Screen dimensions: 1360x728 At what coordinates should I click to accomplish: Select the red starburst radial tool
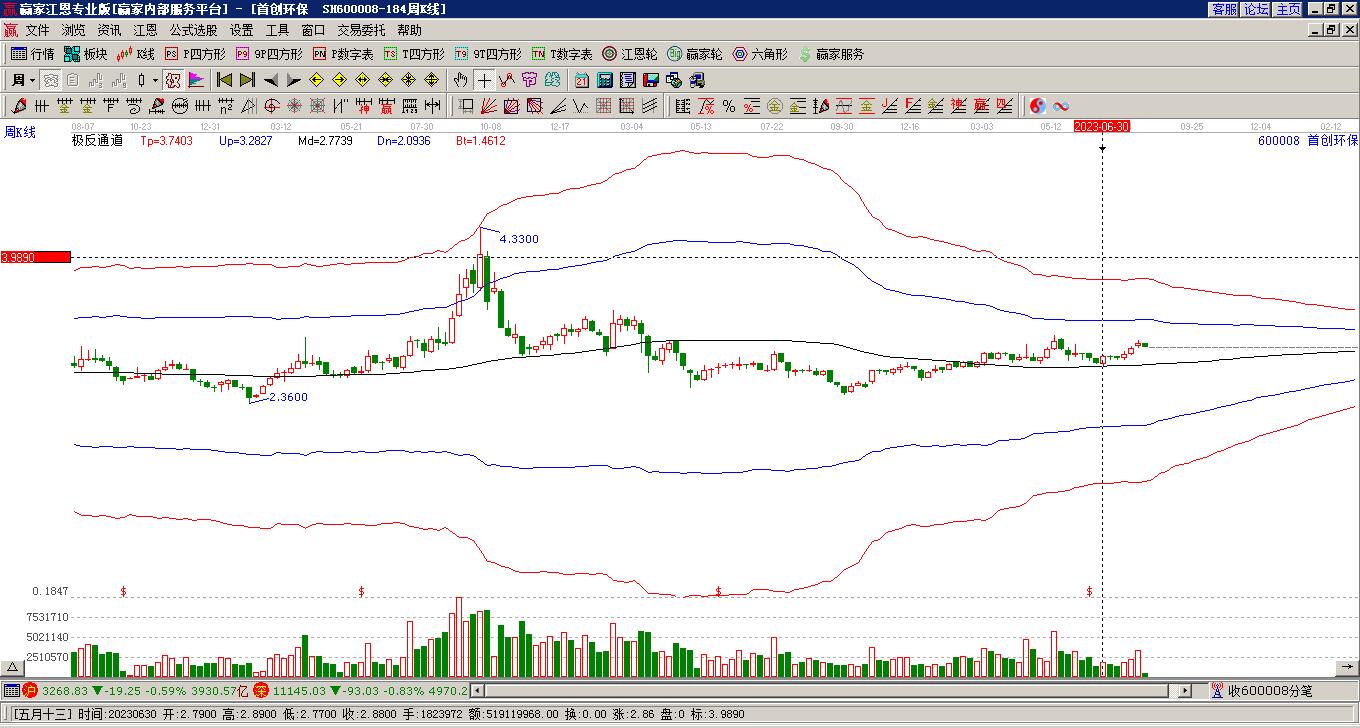coord(295,106)
